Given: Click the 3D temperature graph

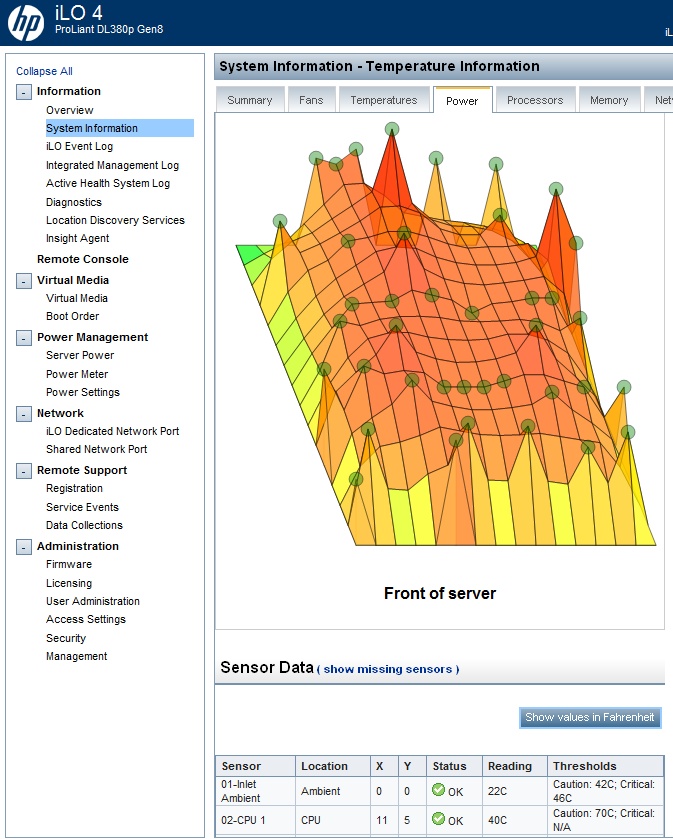Looking at the screenshot, I should click(446, 334).
